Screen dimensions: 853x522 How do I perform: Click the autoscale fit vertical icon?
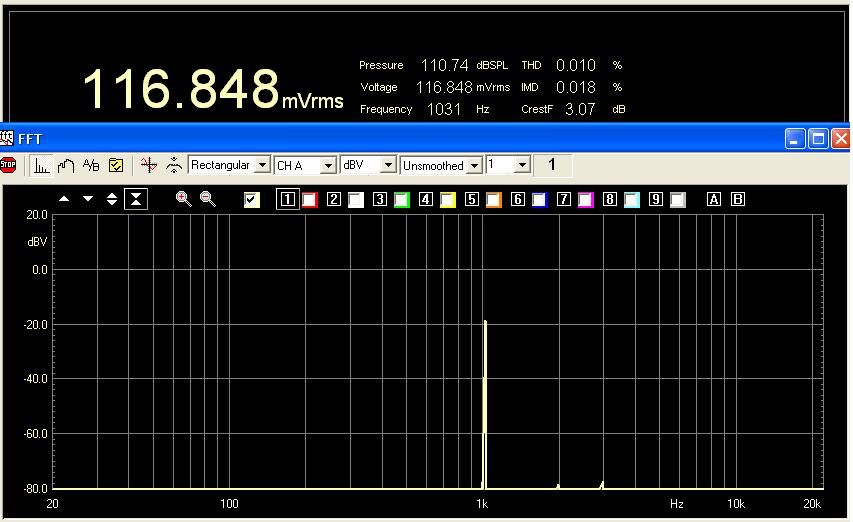coord(136,199)
